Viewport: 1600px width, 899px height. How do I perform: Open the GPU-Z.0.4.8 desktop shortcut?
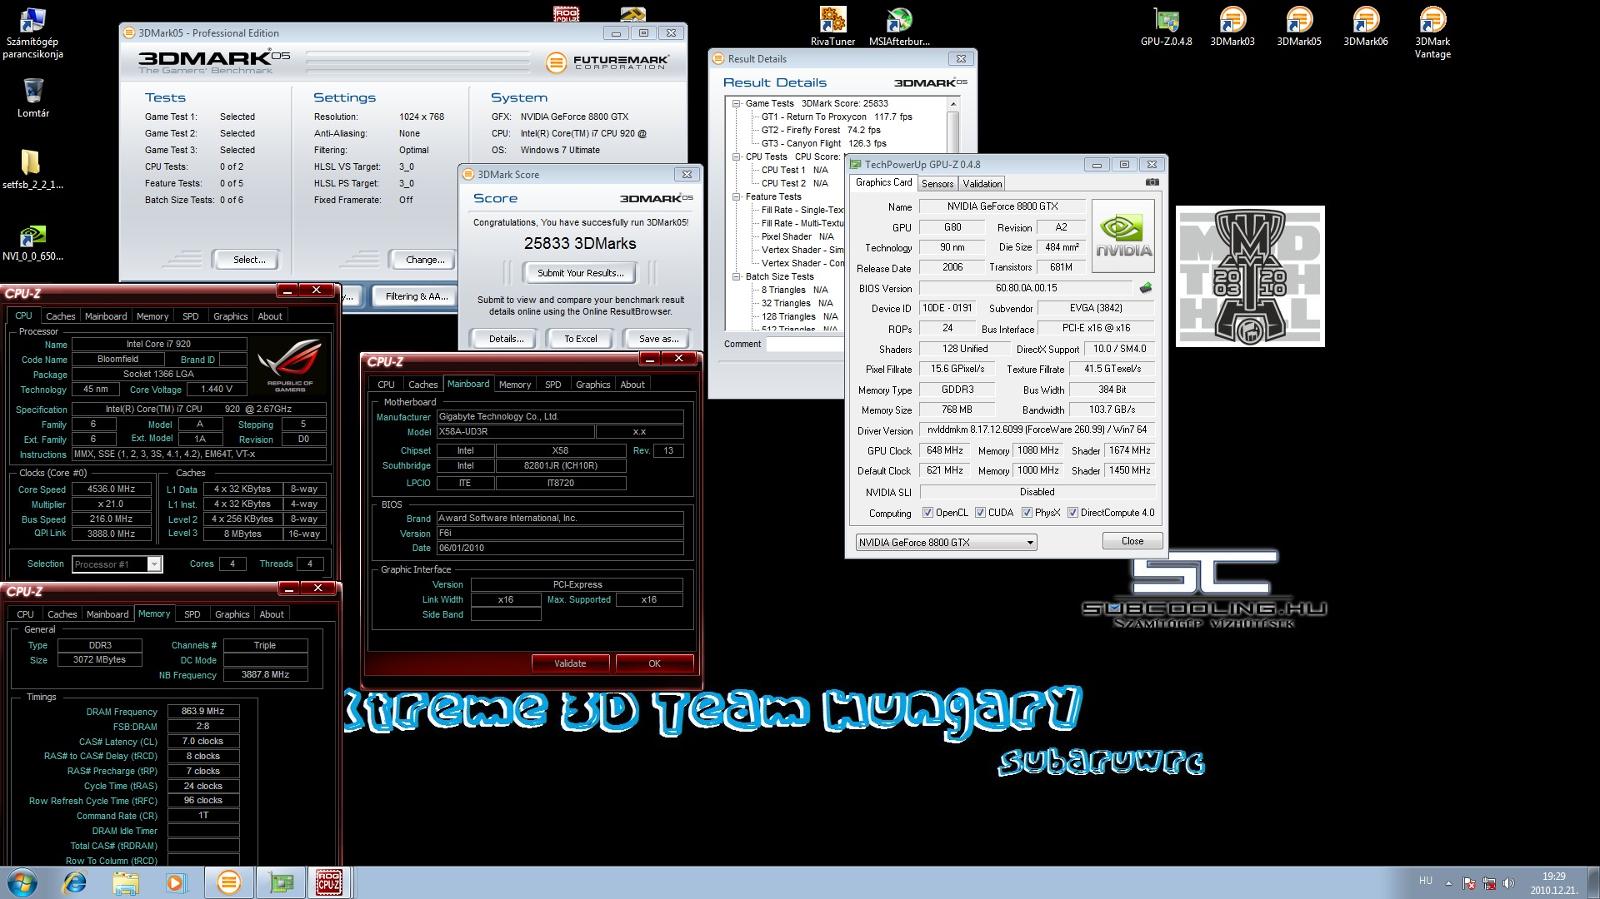(x=1166, y=26)
